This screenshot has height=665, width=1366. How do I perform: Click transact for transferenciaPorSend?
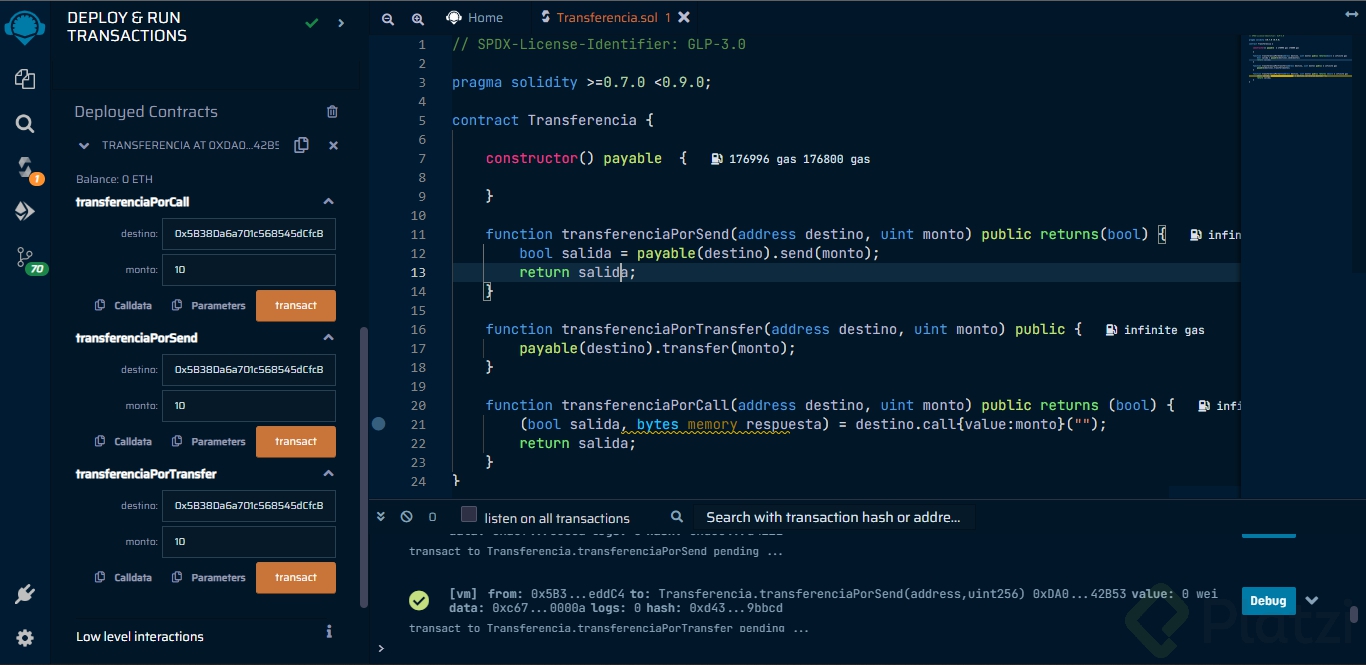tap(296, 441)
